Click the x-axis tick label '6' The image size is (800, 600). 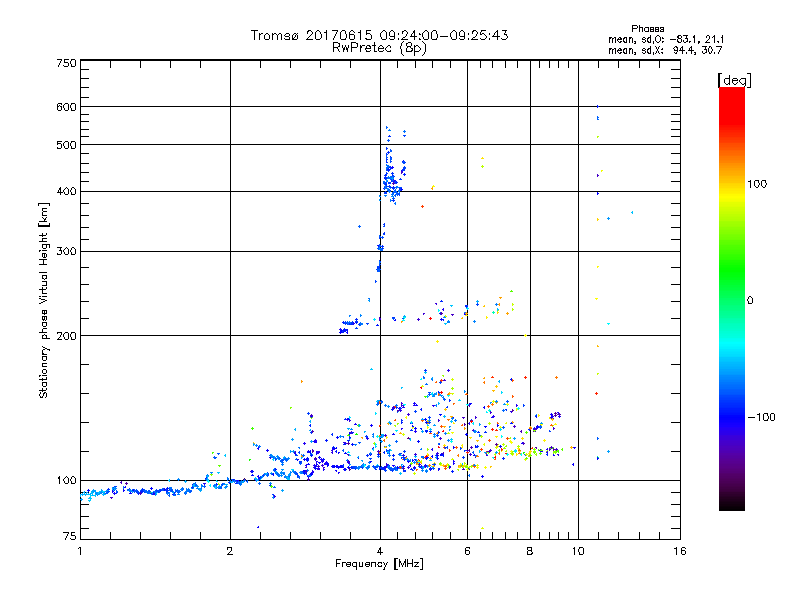pyautogui.click(x=467, y=551)
